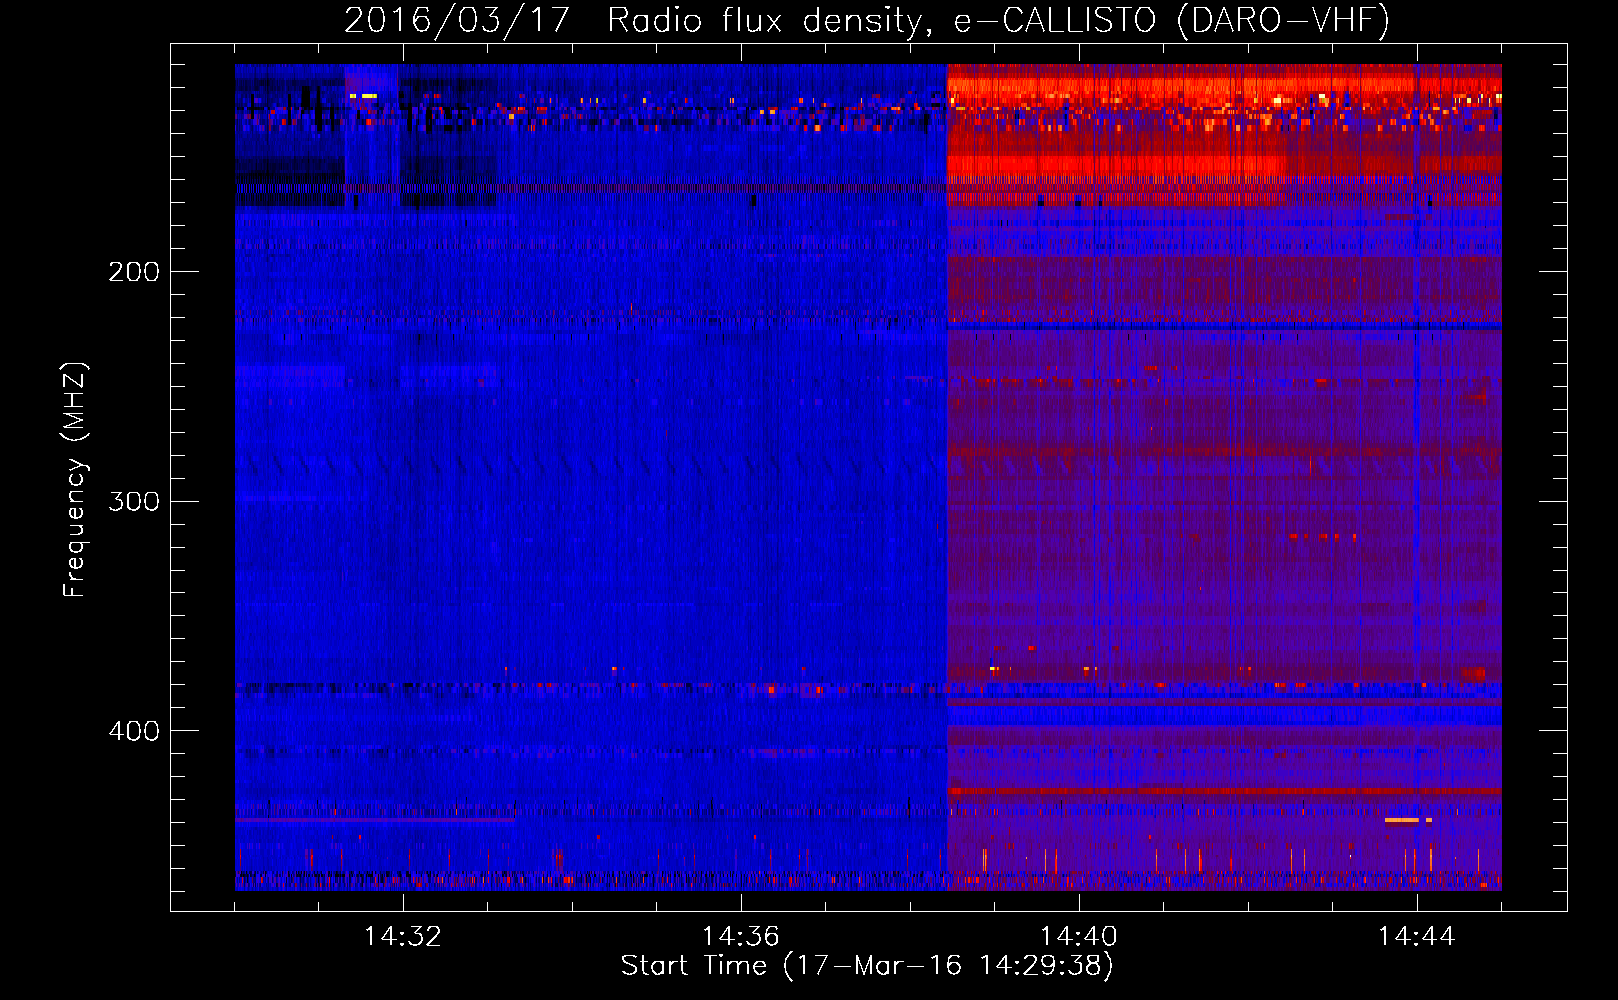
Task: Click the 'Frequency (MHZ)' axis label
Action: pos(75,480)
